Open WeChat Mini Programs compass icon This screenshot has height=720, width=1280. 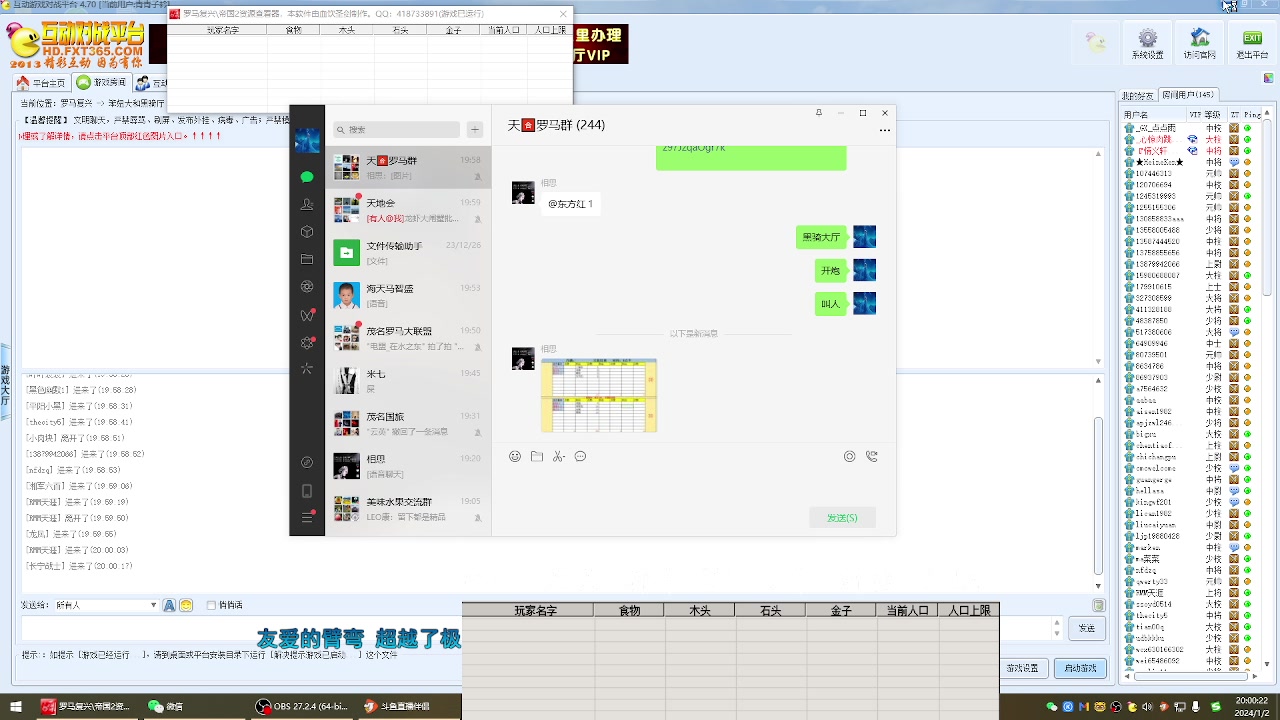pyautogui.click(x=307, y=462)
